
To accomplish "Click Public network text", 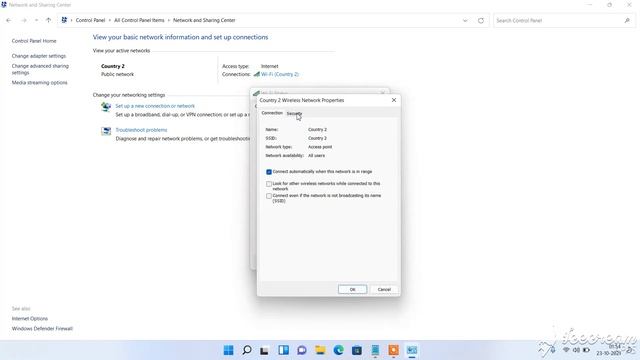I will (x=118, y=75).
